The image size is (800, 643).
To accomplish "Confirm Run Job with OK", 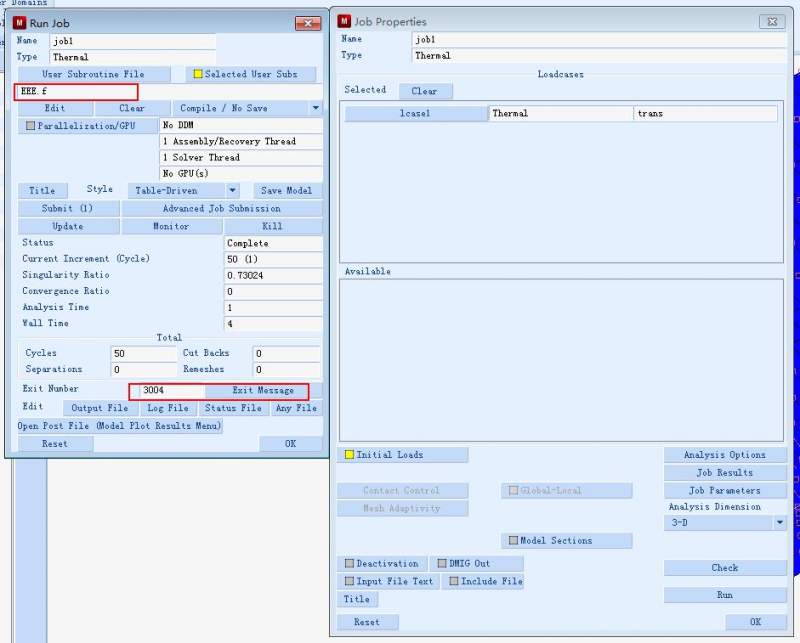I will click(x=291, y=444).
